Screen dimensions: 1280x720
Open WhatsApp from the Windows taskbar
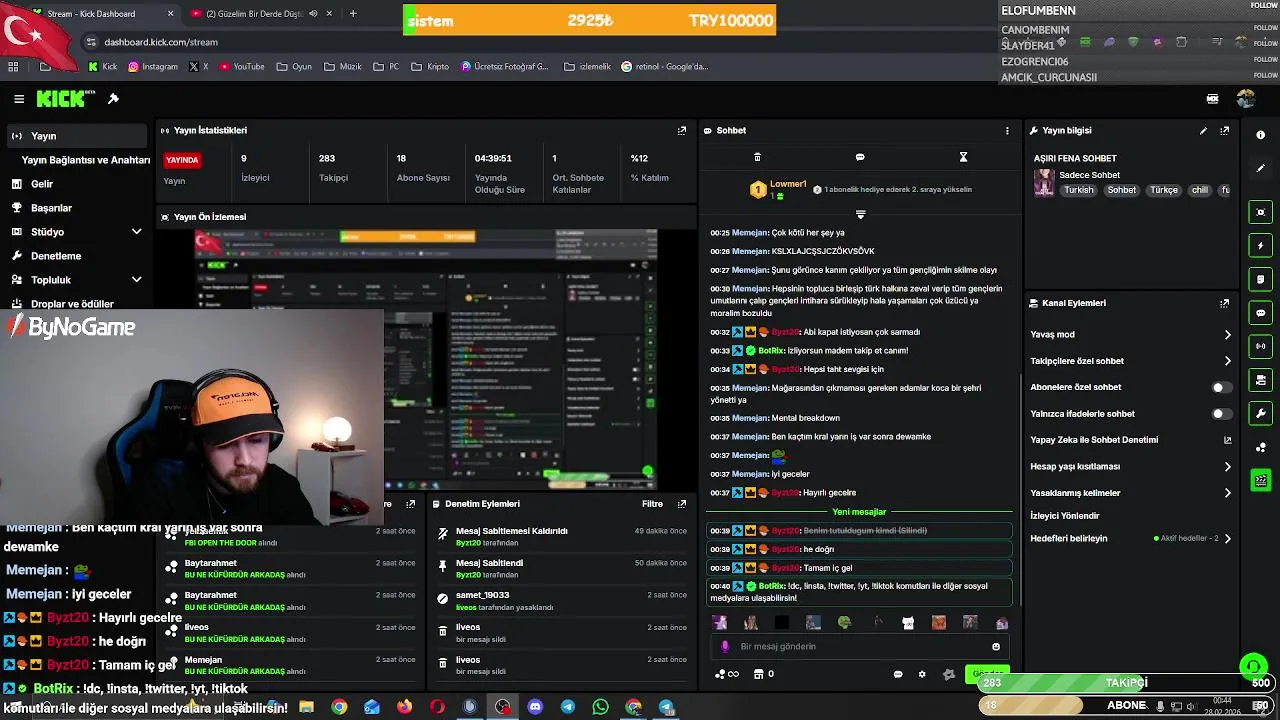600,707
